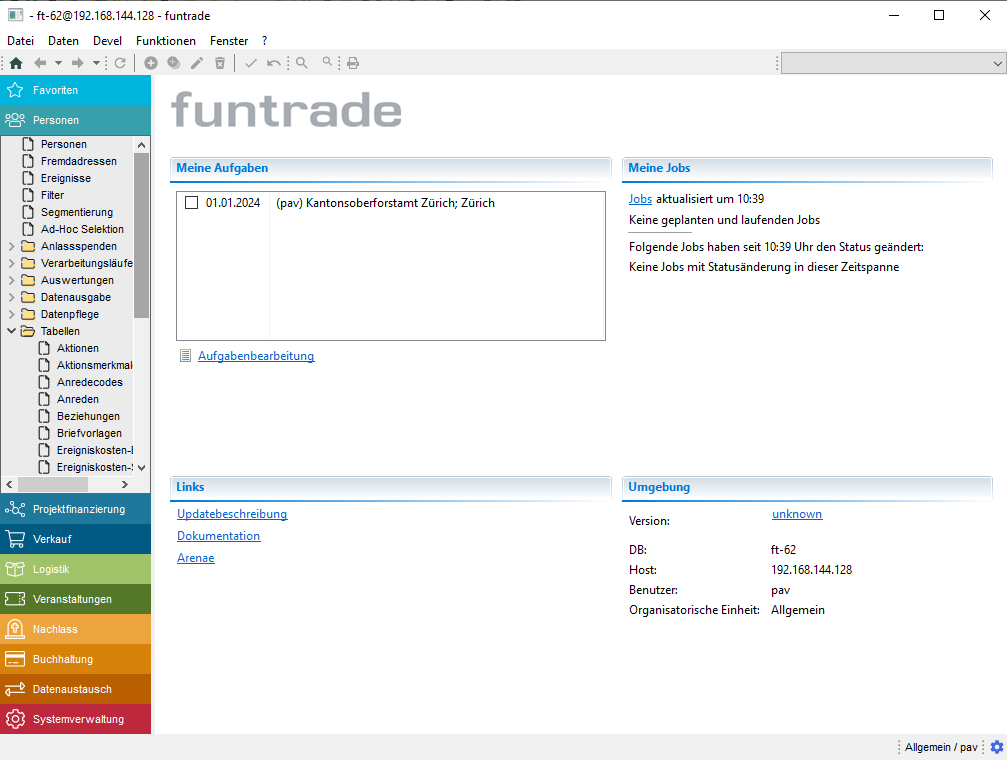
Task: Open the Funktionen menu
Action: [x=166, y=41]
